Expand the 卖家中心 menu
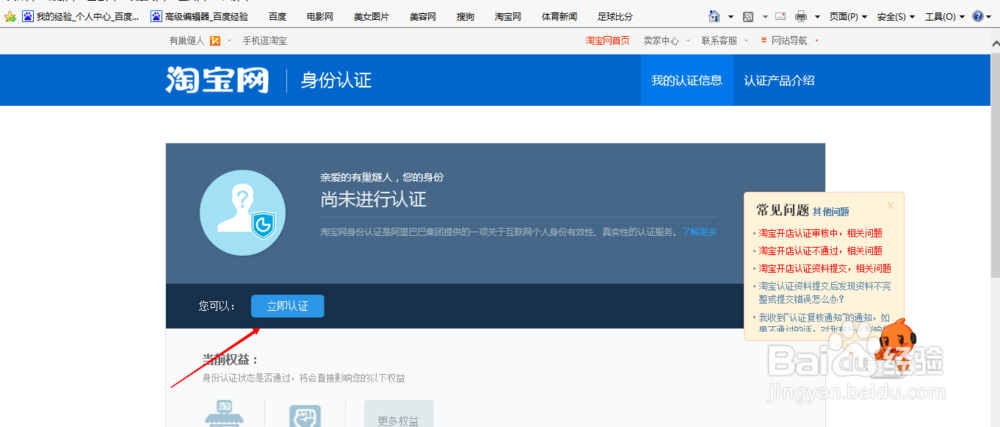The width and height of the screenshot is (1000, 427). click(x=665, y=41)
